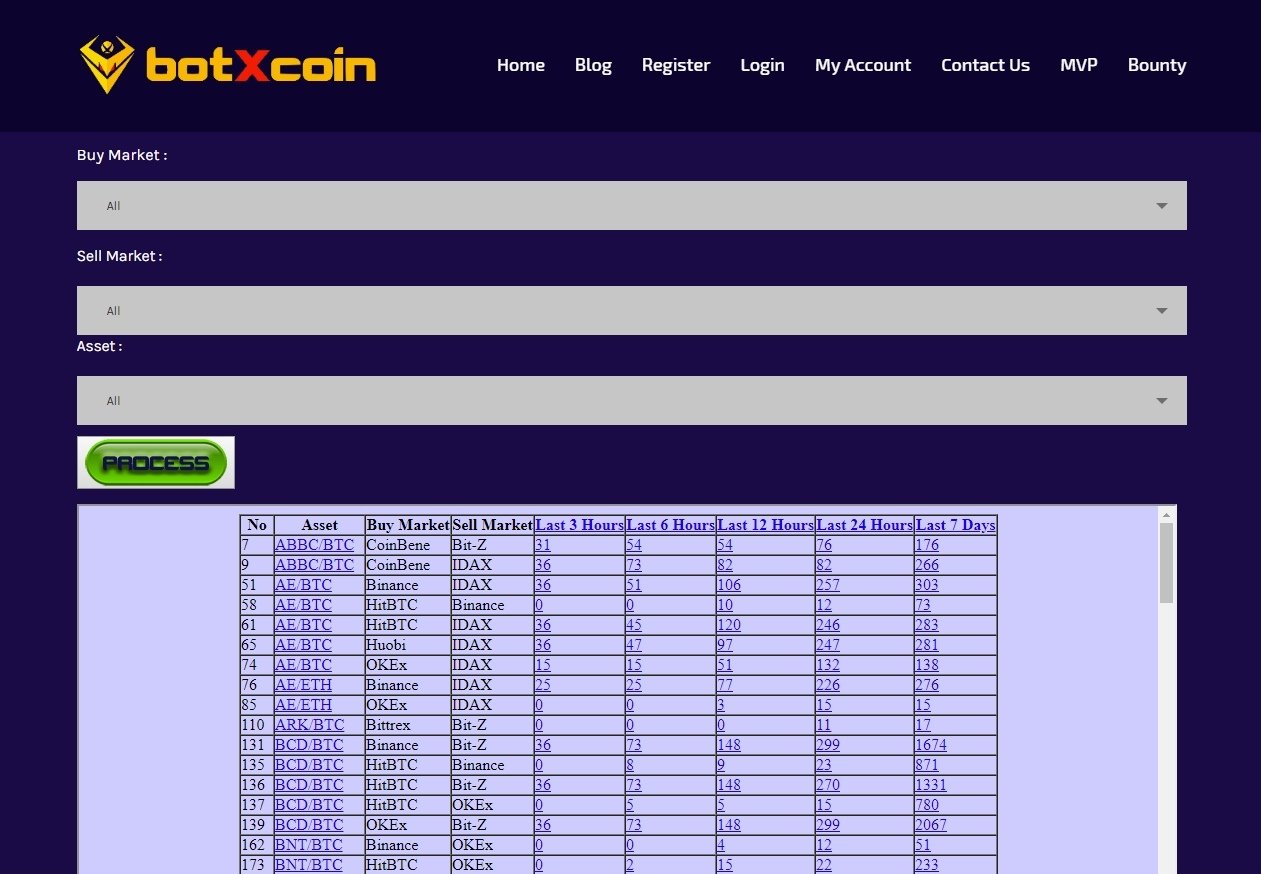Select the 'Buy Market' column header

pos(408,525)
